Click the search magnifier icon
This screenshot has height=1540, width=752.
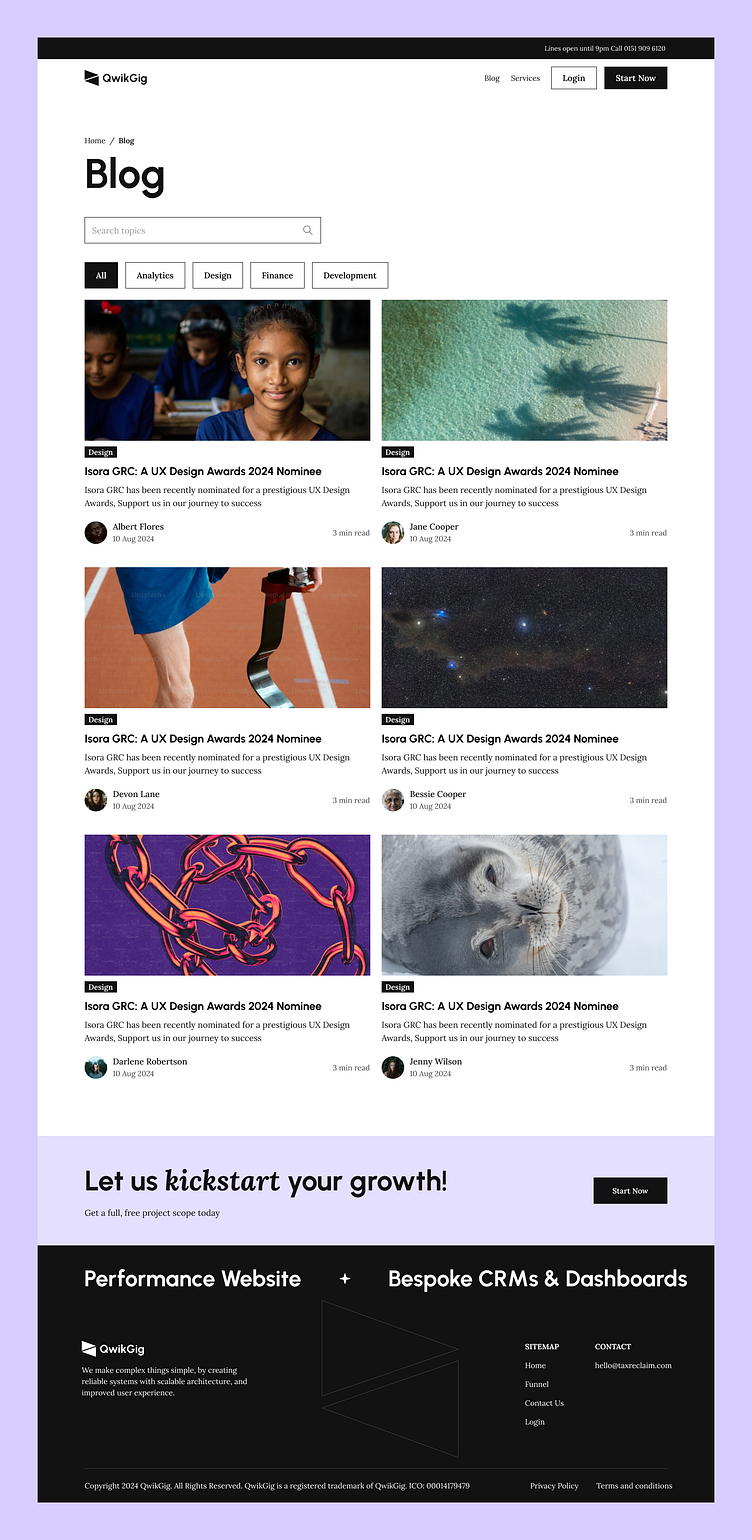click(x=308, y=230)
